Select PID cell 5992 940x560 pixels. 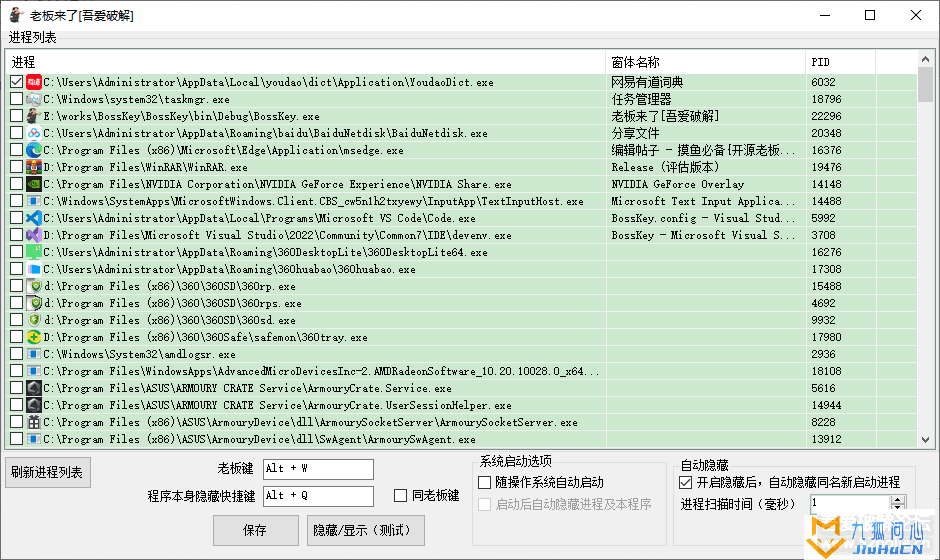pyautogui.click(x=823, y=218)
